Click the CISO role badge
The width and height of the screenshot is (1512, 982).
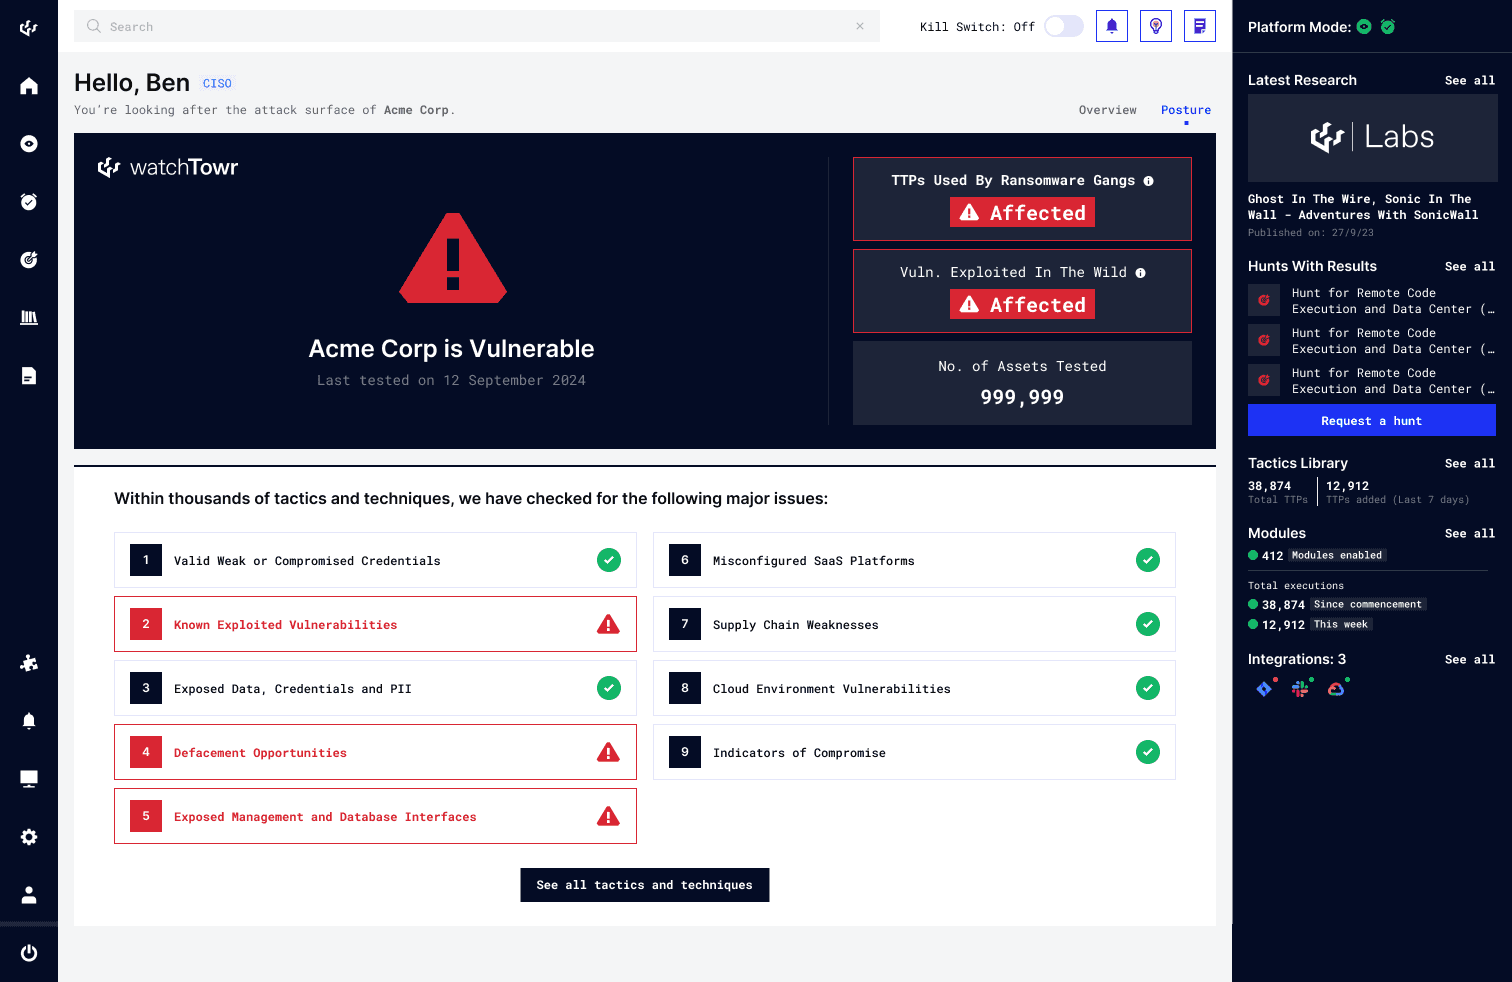click(x=217, y=84)
